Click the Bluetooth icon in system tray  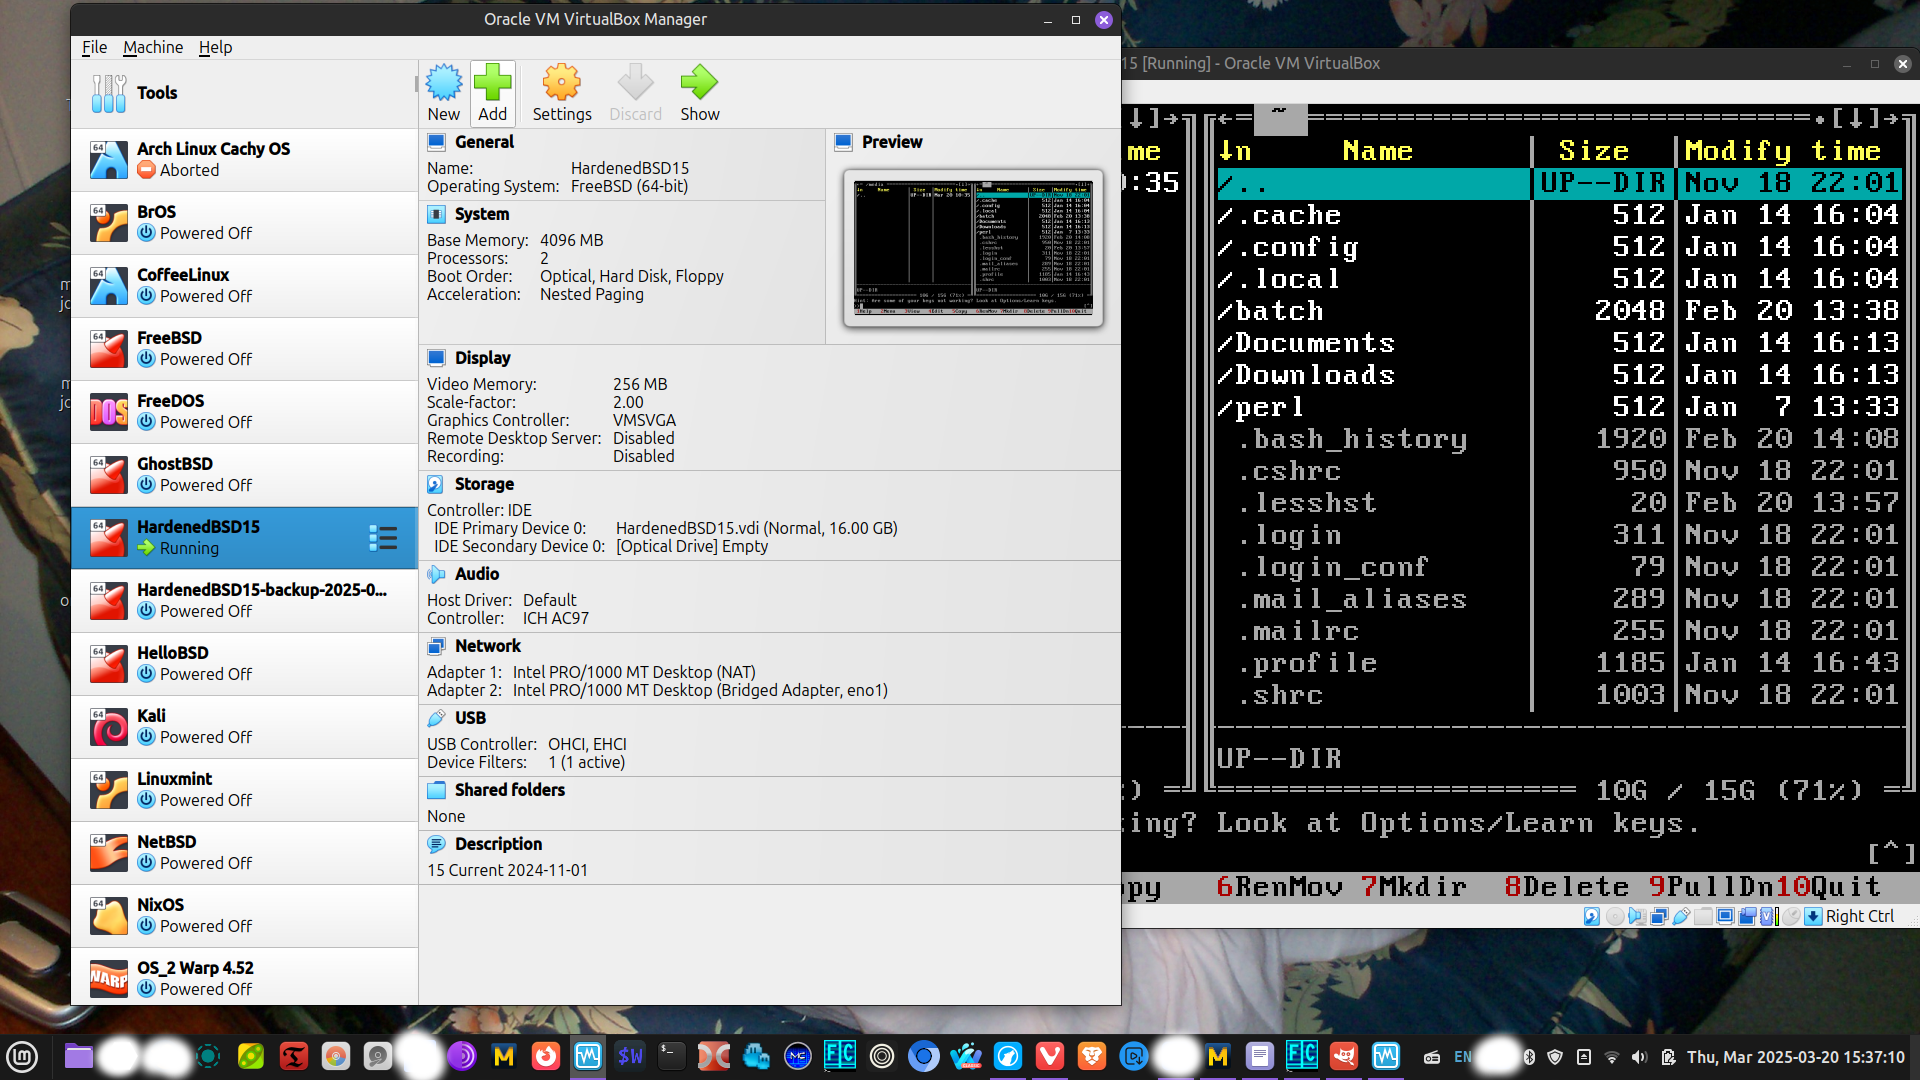1529,1057
